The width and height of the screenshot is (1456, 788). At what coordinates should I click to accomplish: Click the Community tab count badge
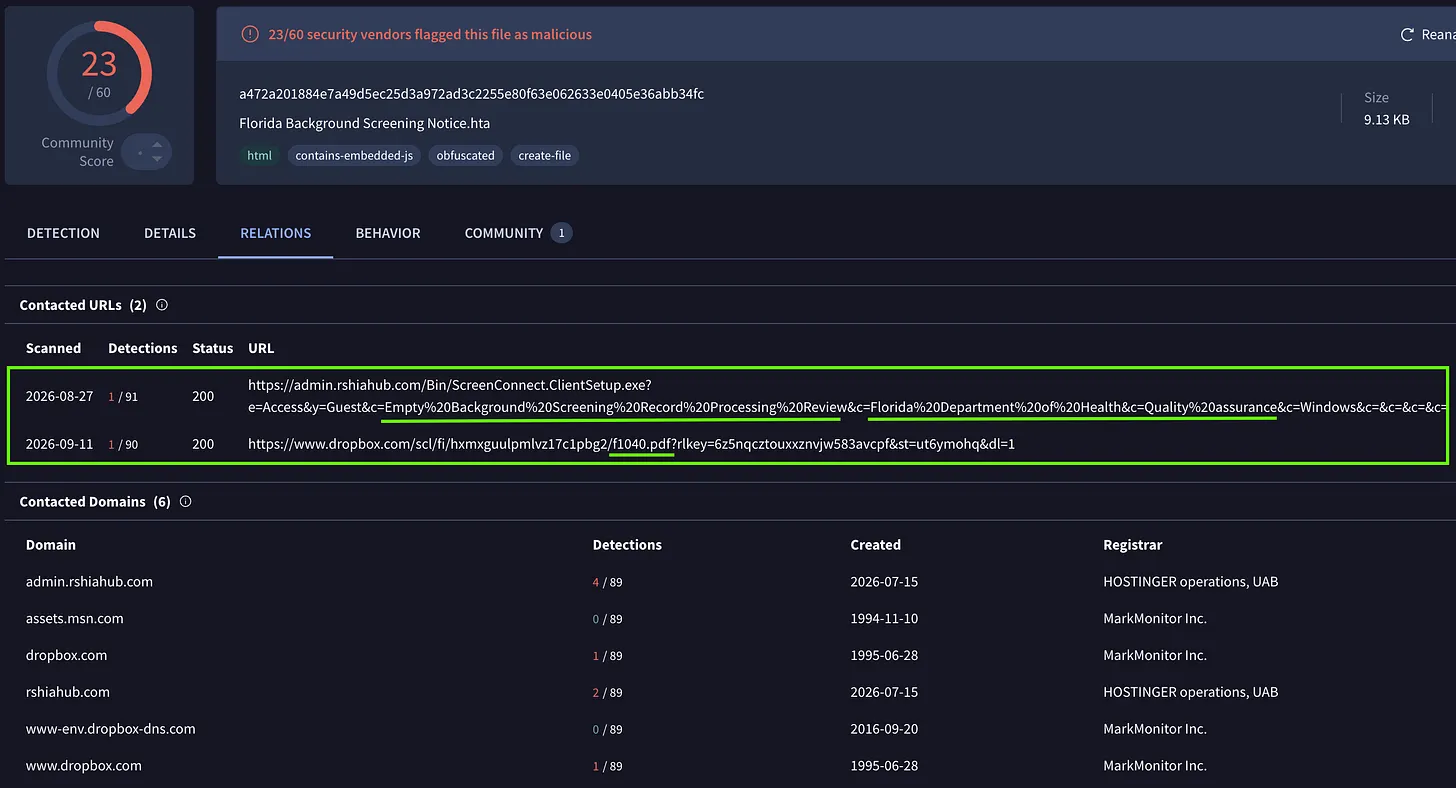[561, 233]
